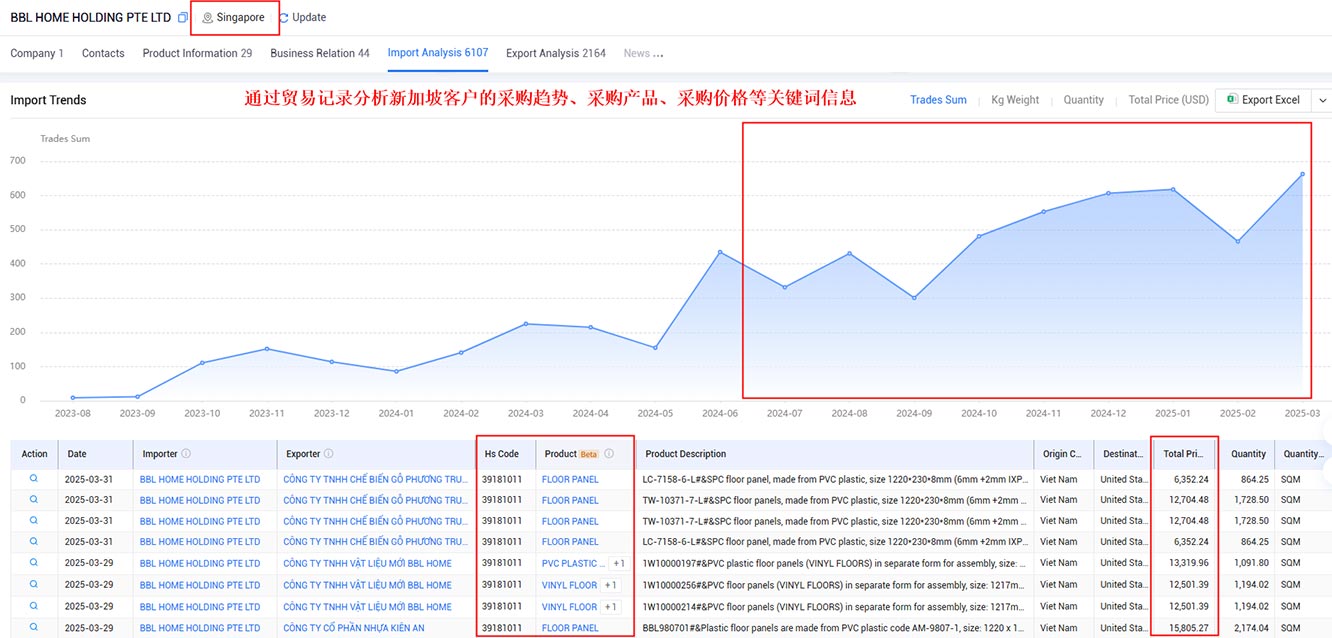Click the Total Price column header

click(1185, 454)
